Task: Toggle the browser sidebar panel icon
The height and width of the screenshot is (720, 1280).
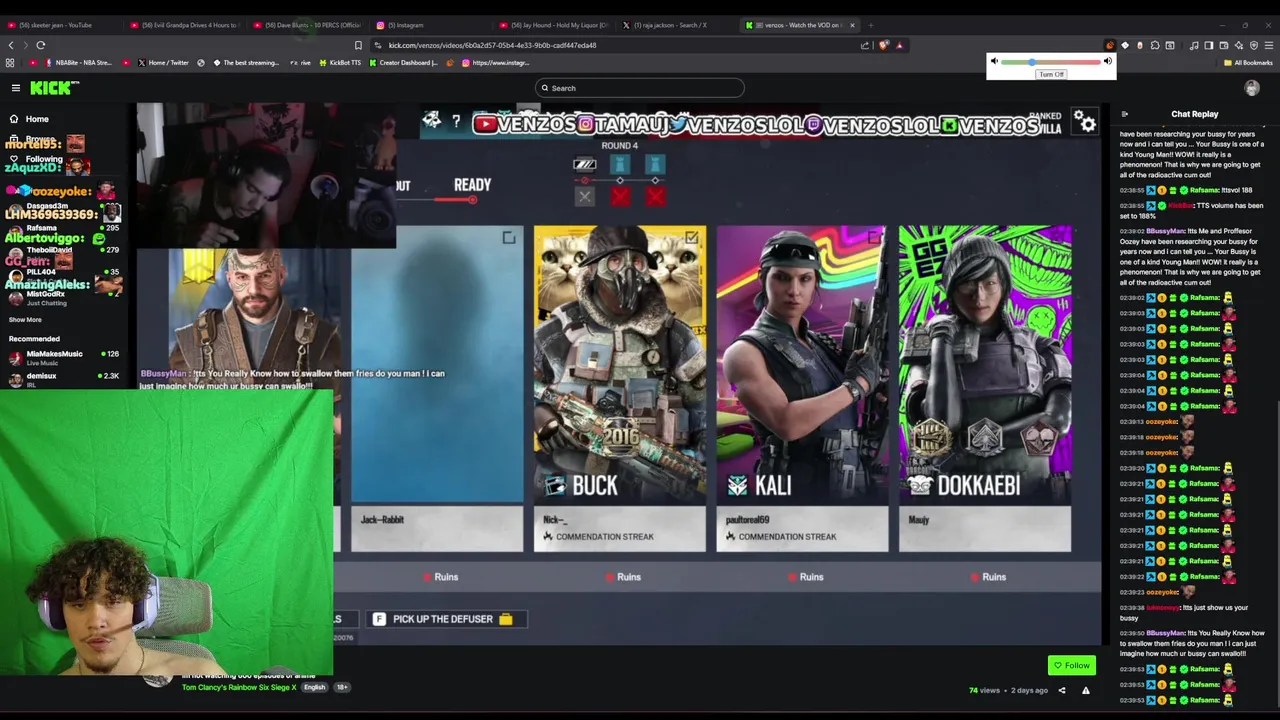Action: point(1209,45)
